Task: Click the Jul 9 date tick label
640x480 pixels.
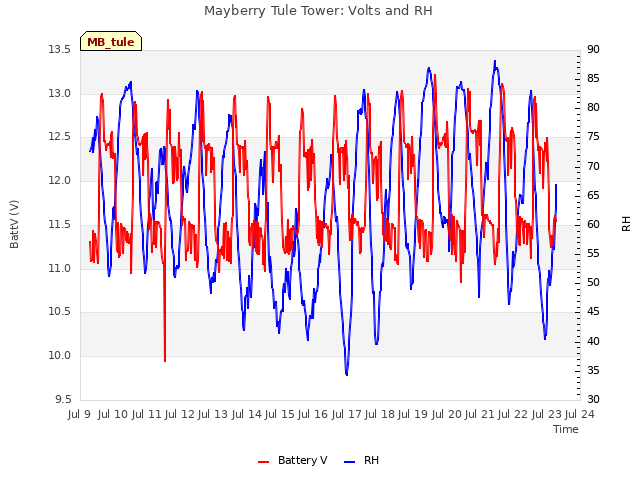Action: [x=79, y=414]
